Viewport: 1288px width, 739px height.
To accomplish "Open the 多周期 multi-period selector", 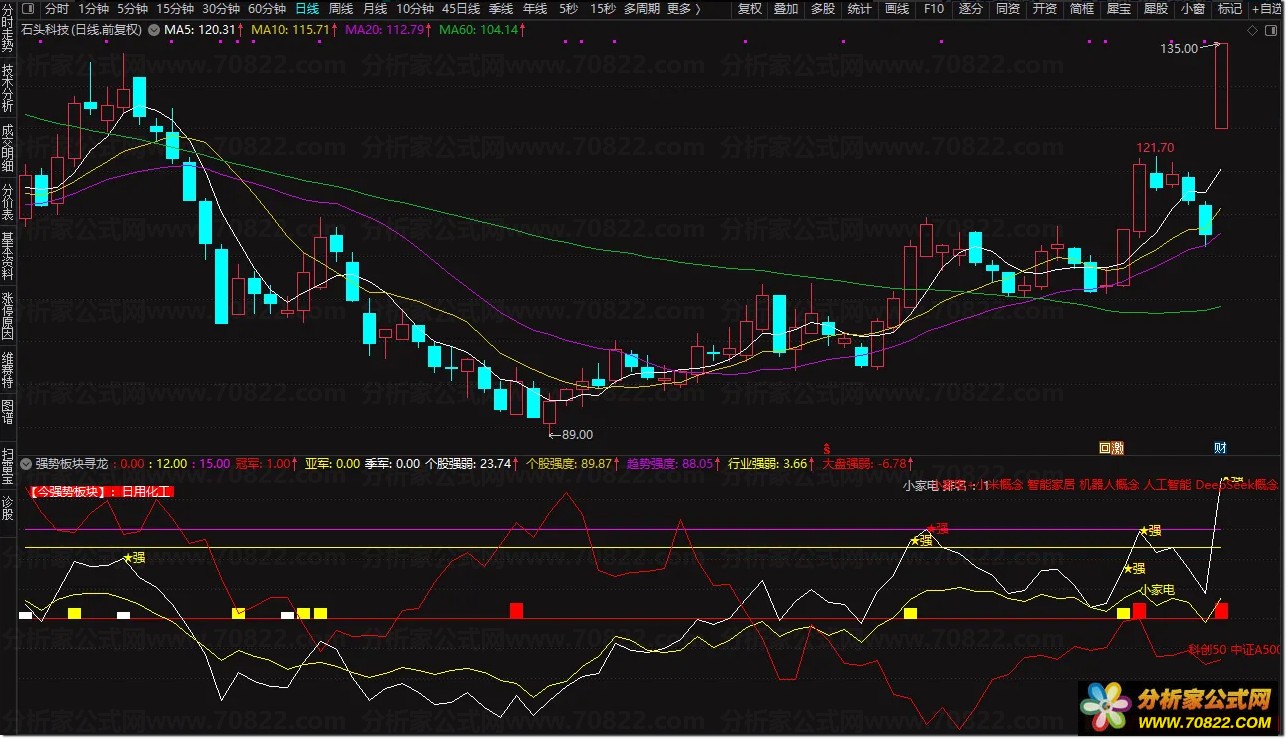I will (x=642, y=8).
